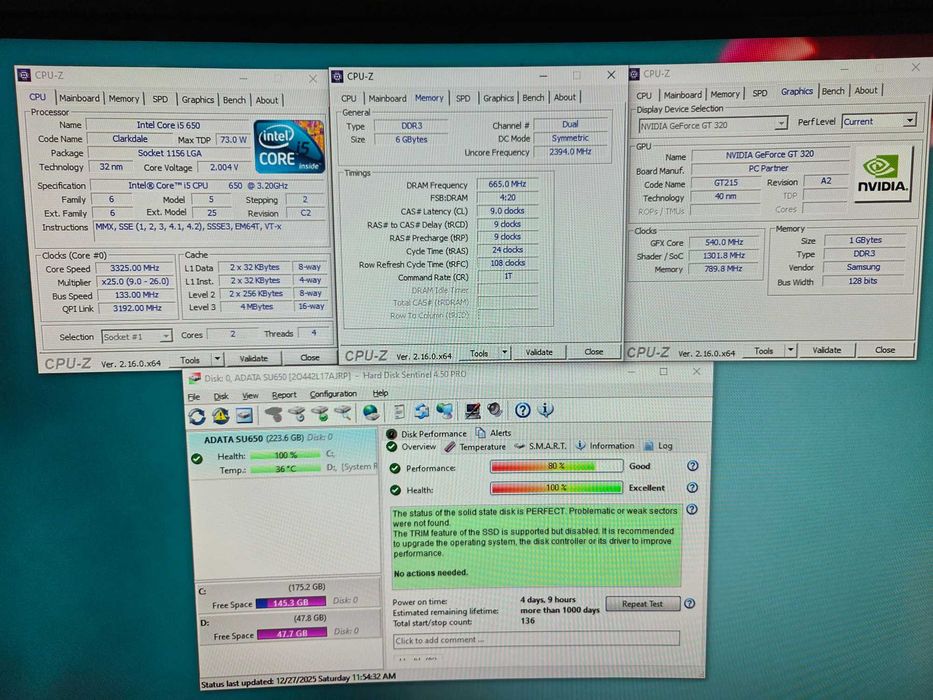Click the NVIDIA logo in Graphics window
This screenshot has width=933, height=700.
coord(882,173)
